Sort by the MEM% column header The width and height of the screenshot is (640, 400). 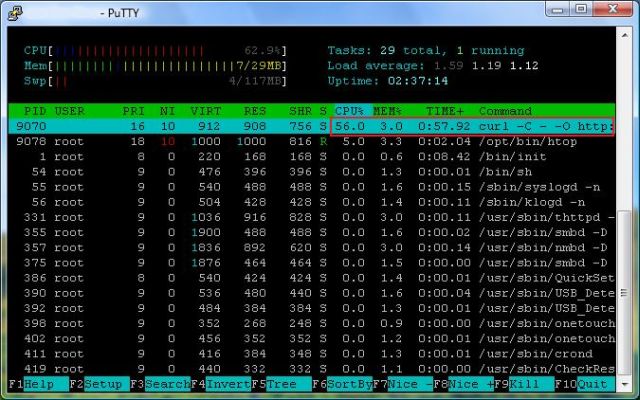pyautogui.click(x=387, y=111)
